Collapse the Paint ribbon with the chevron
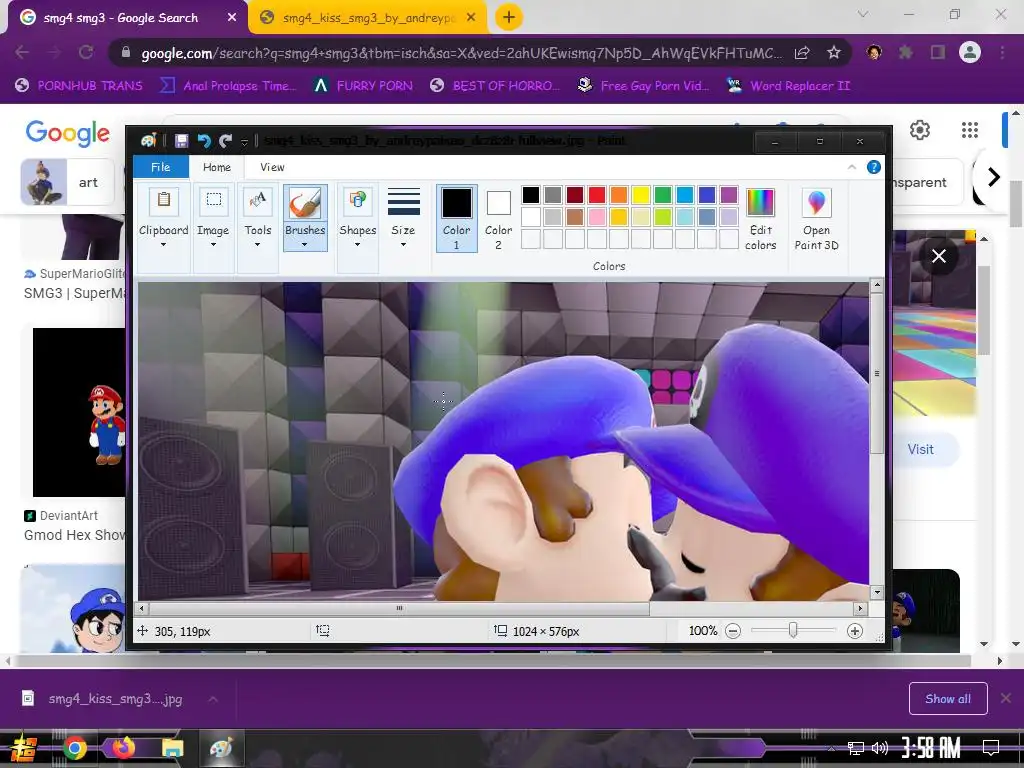This screenshot has height=768, width=1024. 852,167
